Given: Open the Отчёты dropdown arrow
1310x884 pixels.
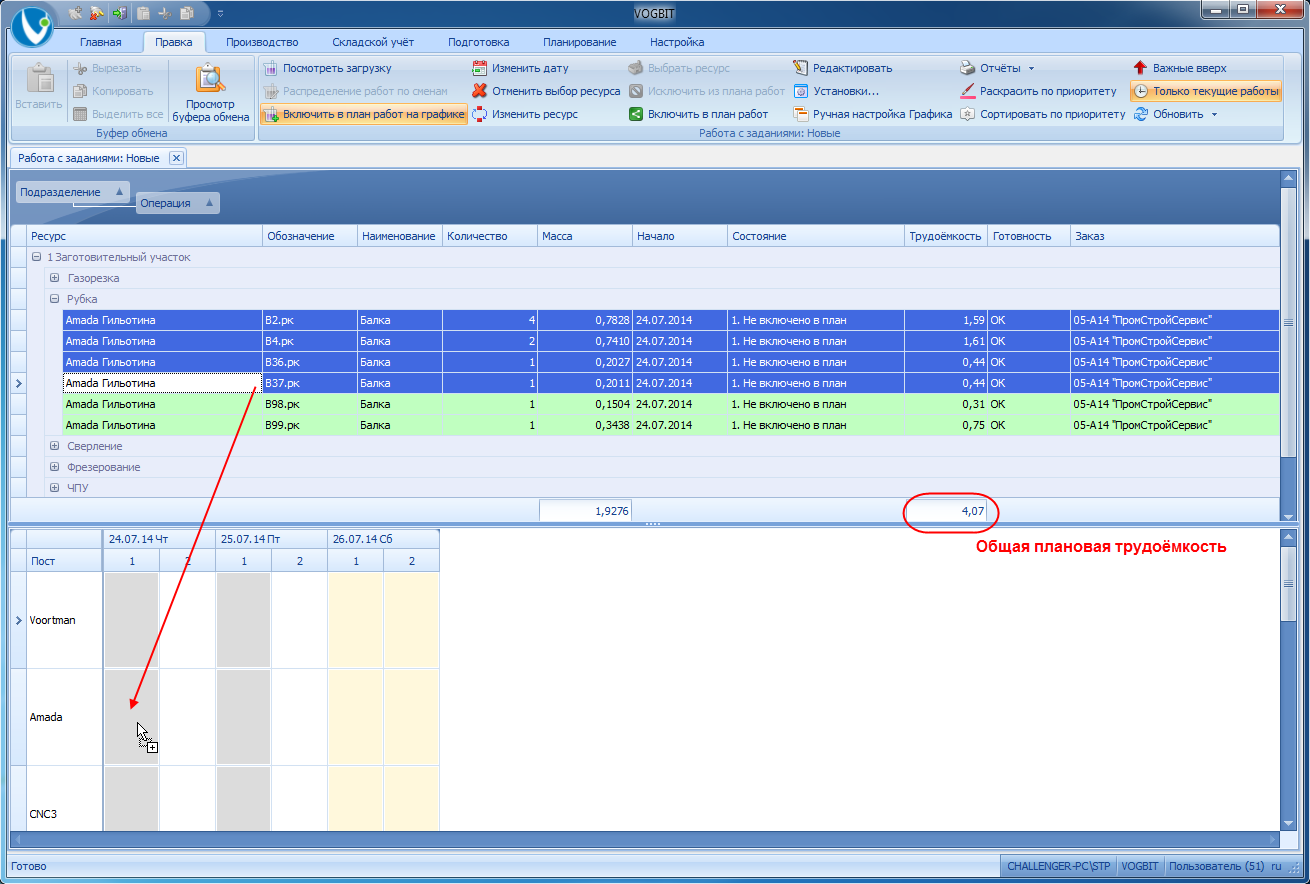Looking at the screenshot, I should [x=1031, y=69].
